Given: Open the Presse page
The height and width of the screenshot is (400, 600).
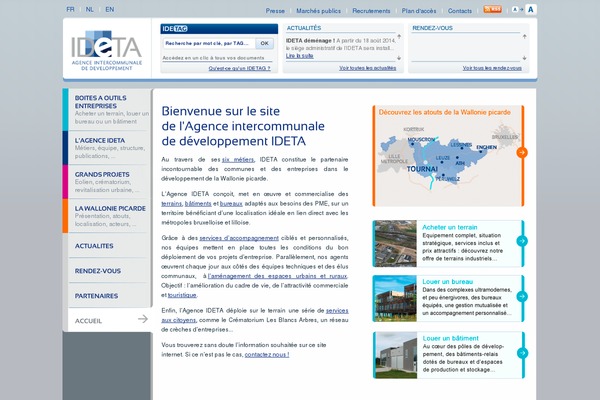Looking at the screenshot, I should pyautogui.click(x=275, y=11).
